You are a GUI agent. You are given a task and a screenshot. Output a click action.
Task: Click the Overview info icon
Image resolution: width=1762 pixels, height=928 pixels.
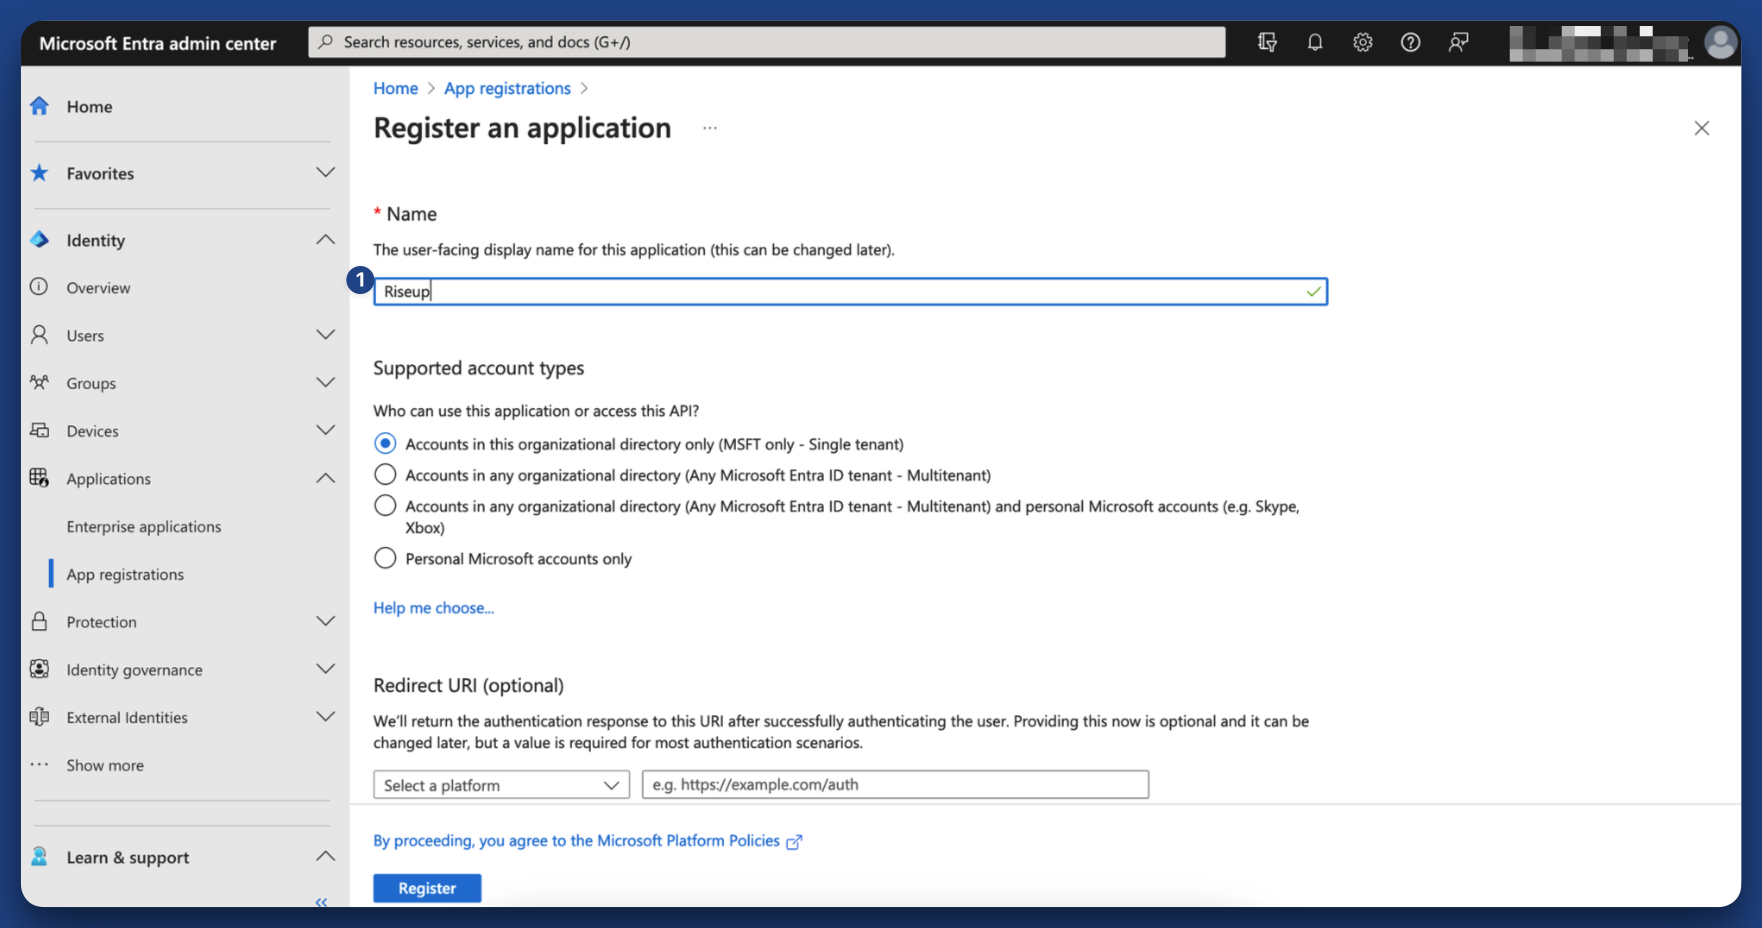39,287
